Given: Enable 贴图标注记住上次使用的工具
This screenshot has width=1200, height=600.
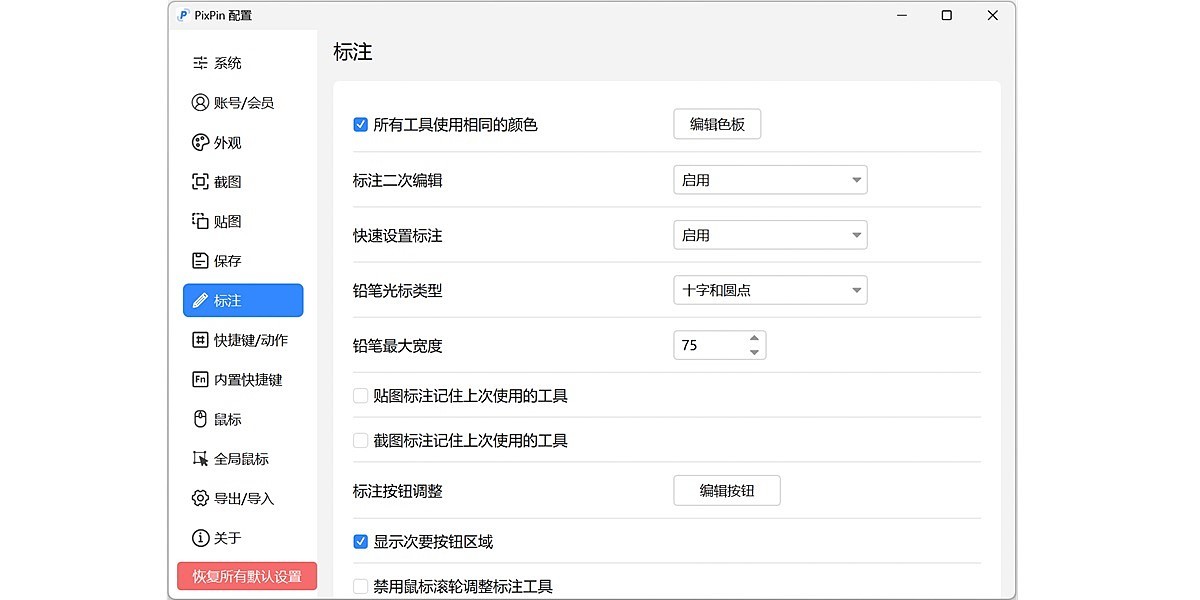Looking at the screenshot, I should coord(360,395).
